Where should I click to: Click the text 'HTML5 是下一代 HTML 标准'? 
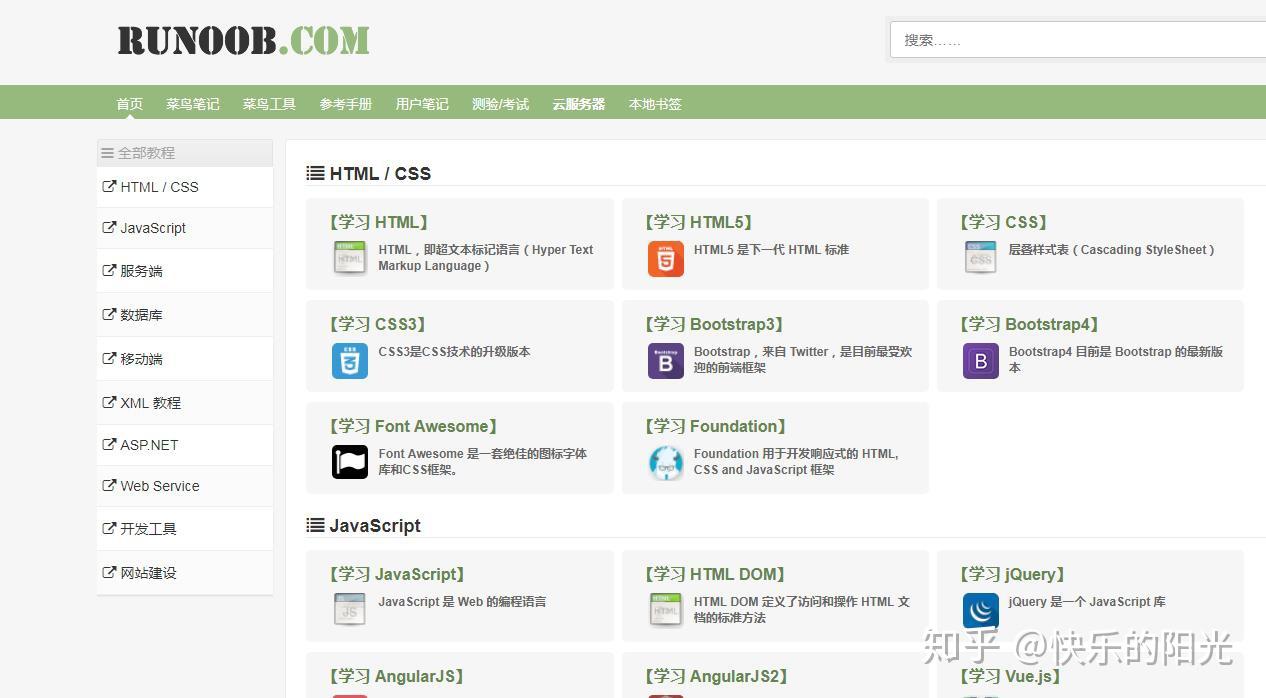point(771,250)
